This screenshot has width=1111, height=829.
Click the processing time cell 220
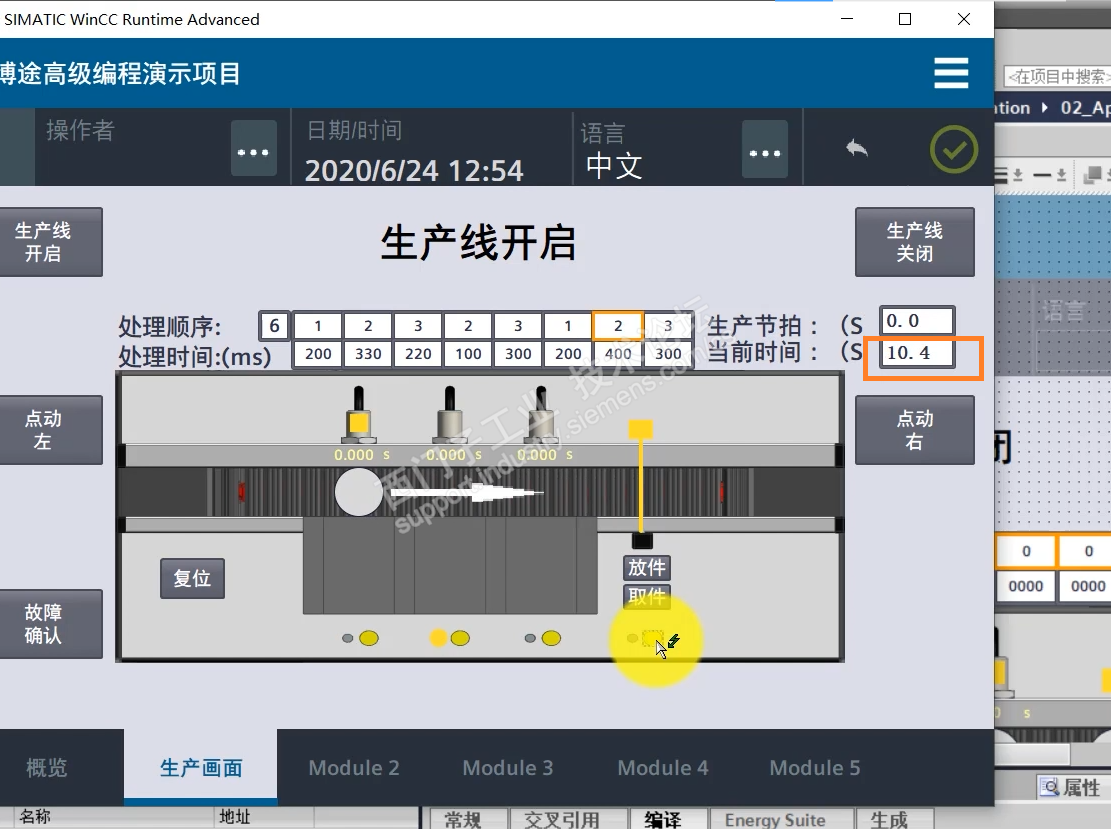click(418, 354)
